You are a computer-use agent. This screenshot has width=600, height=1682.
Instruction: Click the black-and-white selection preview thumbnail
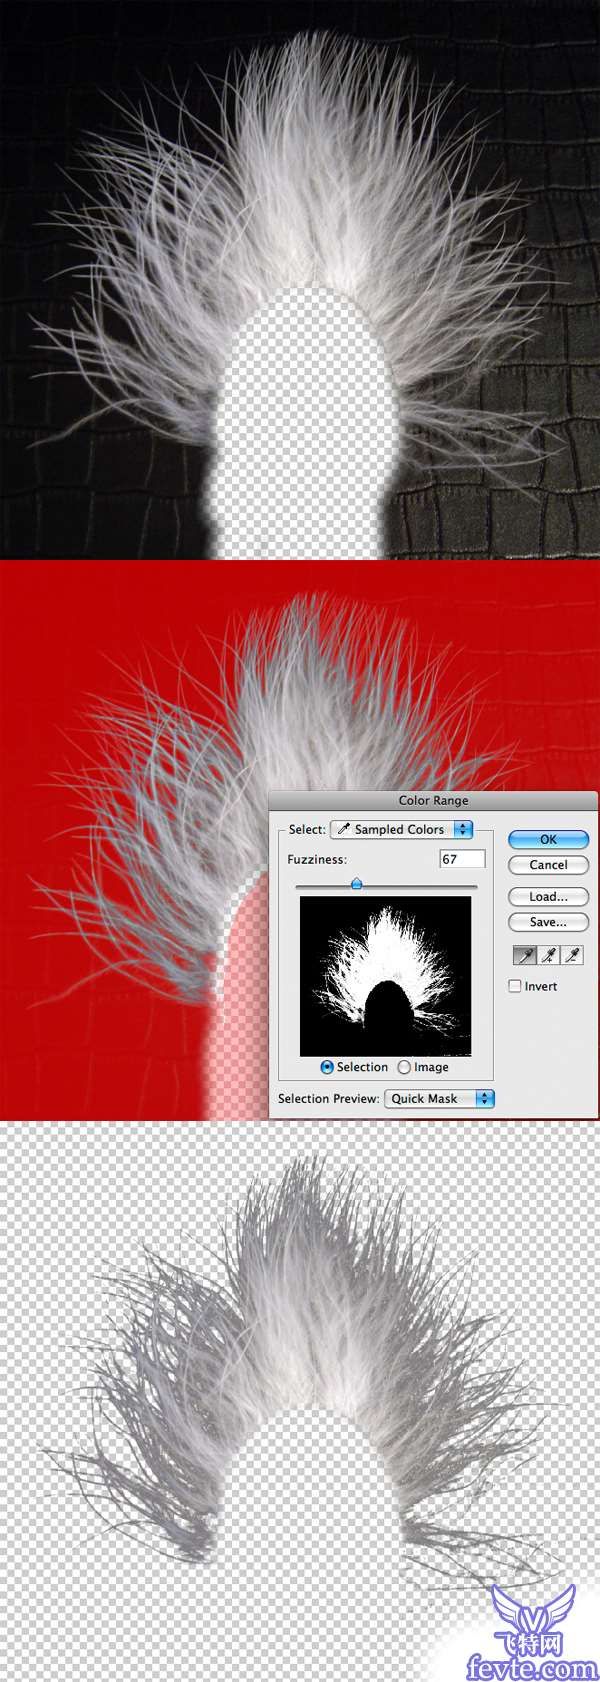pos(385,976)
